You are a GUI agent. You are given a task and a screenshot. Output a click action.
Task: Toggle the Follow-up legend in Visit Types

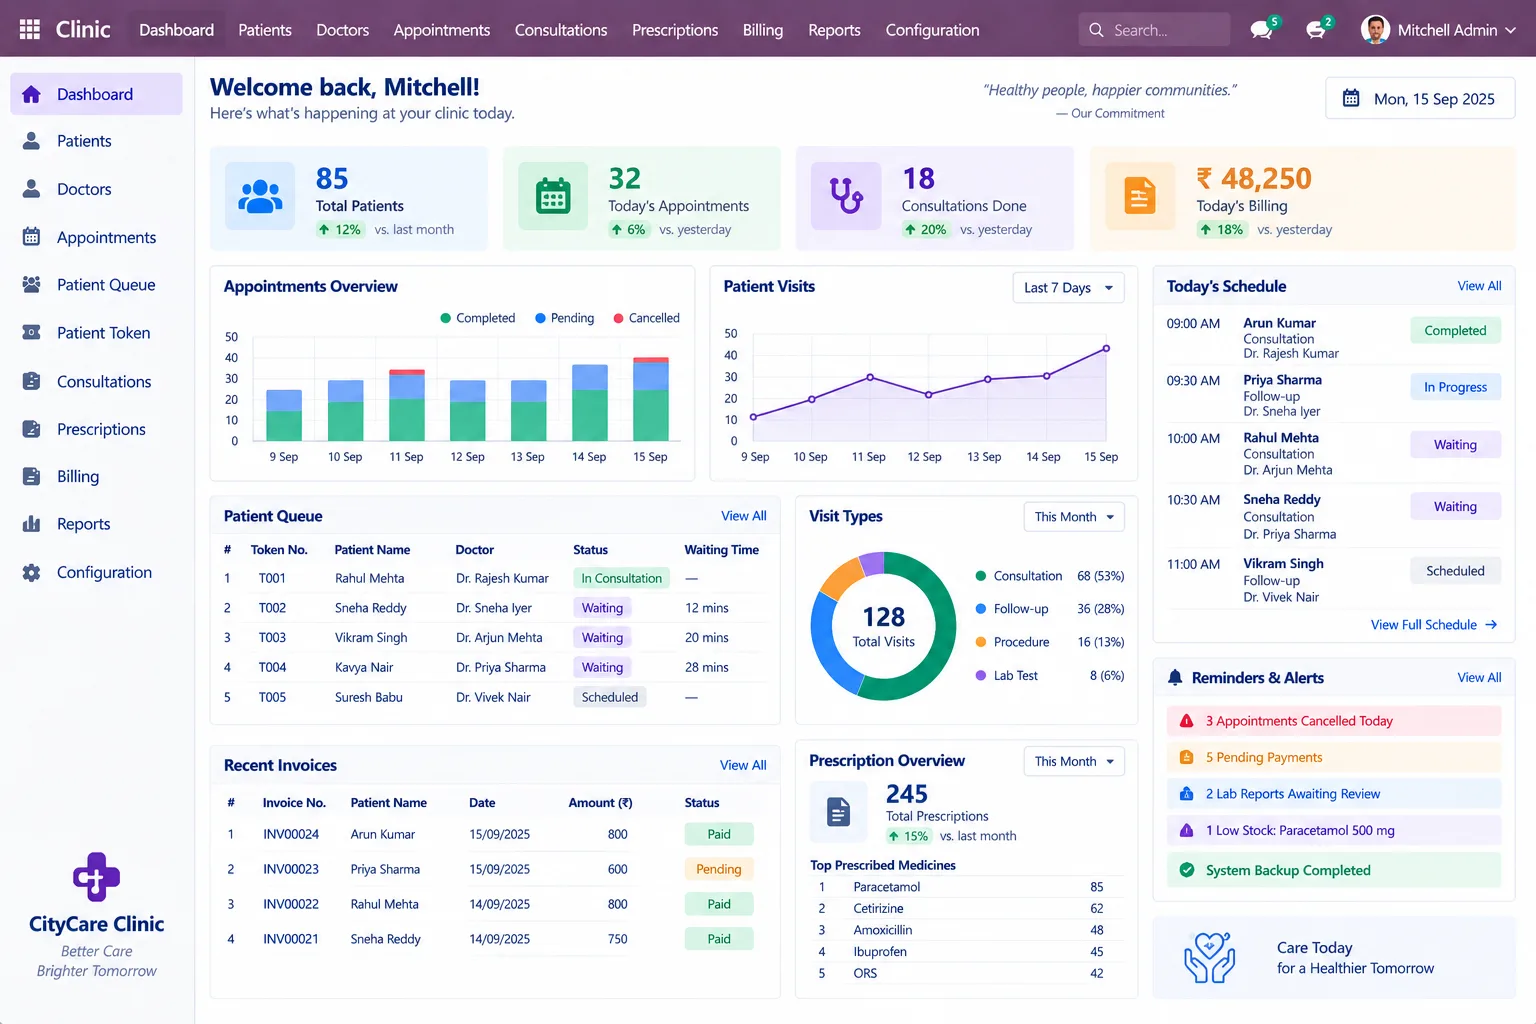pyautogui.click(x=1012, y=609)
